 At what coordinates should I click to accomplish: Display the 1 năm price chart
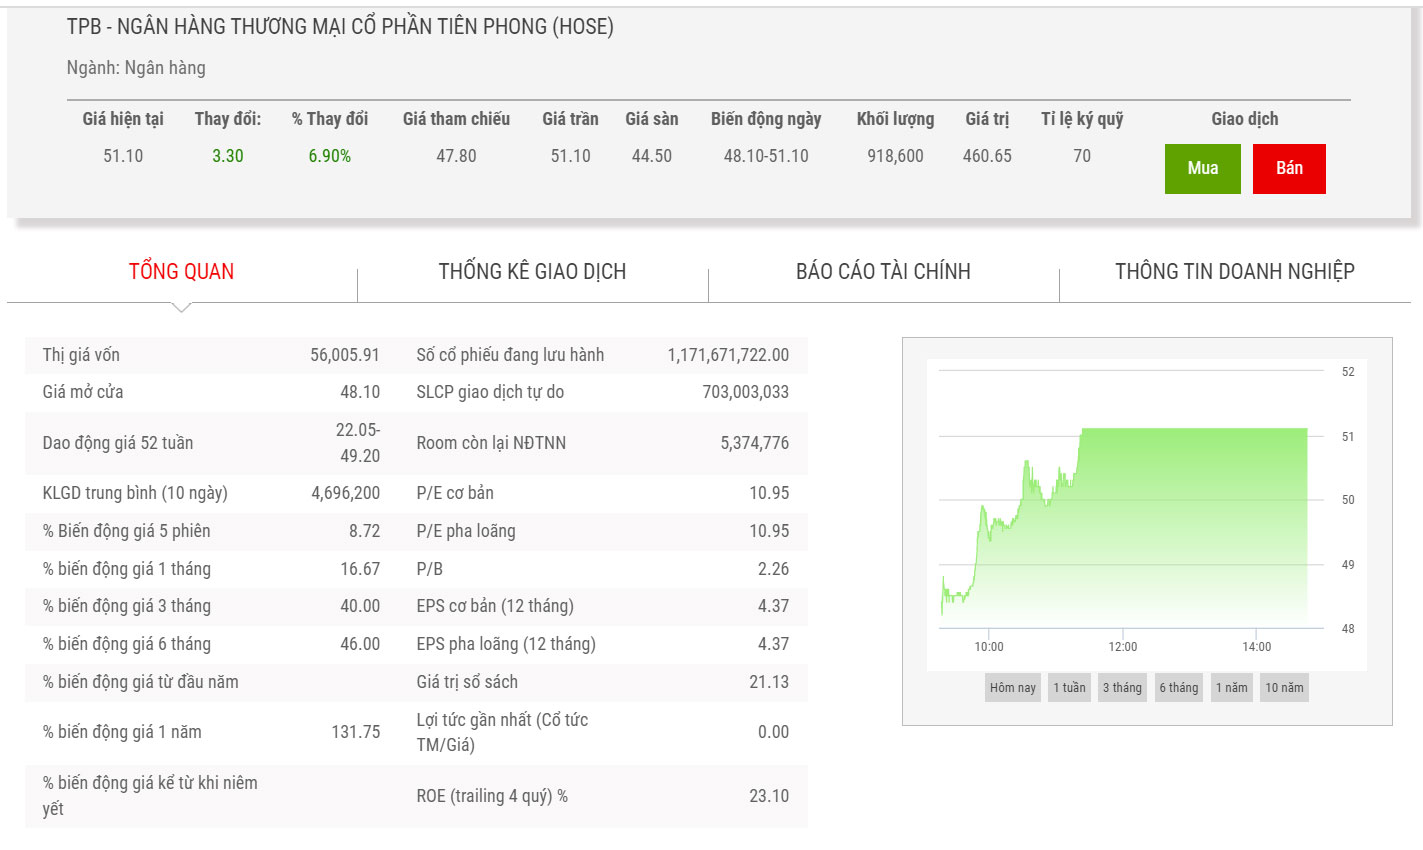click(1231, 688)
